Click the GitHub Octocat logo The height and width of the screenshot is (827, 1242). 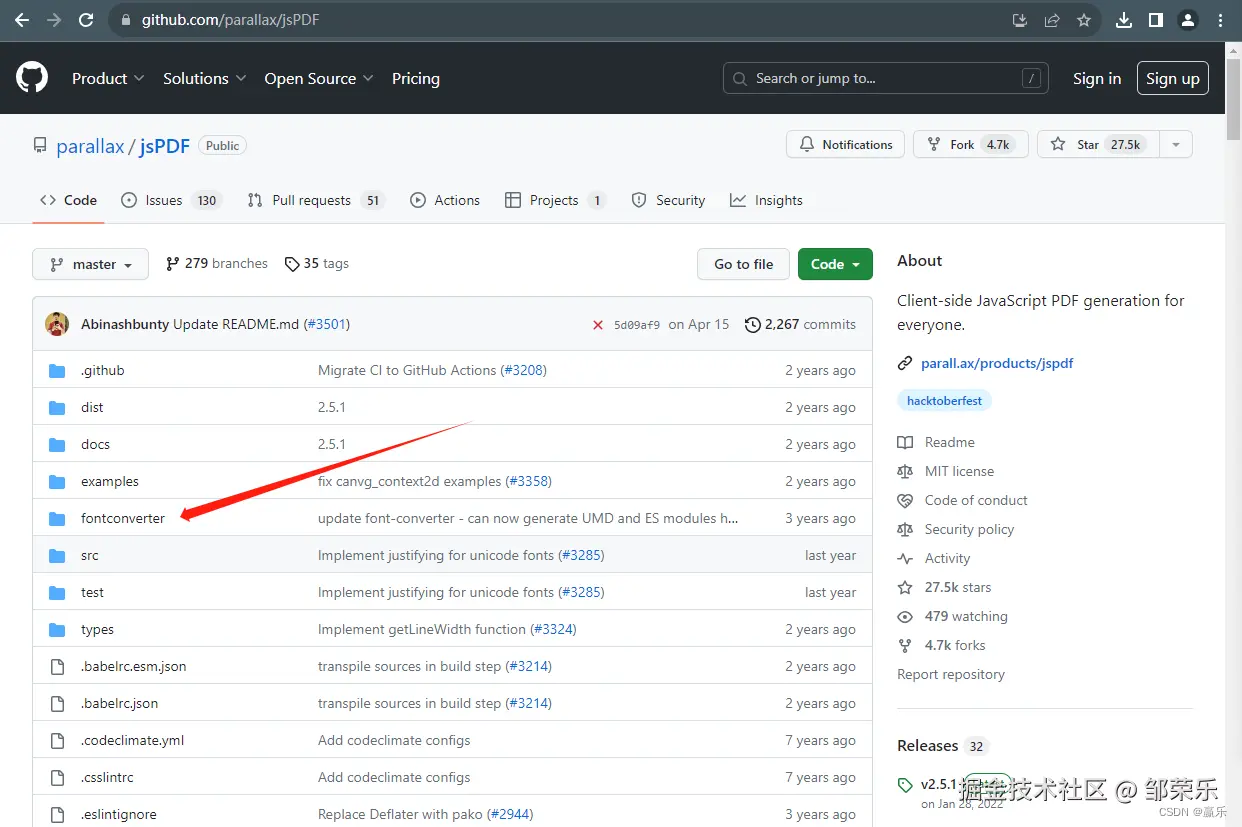pyautogui.click(x=32, y=78)
